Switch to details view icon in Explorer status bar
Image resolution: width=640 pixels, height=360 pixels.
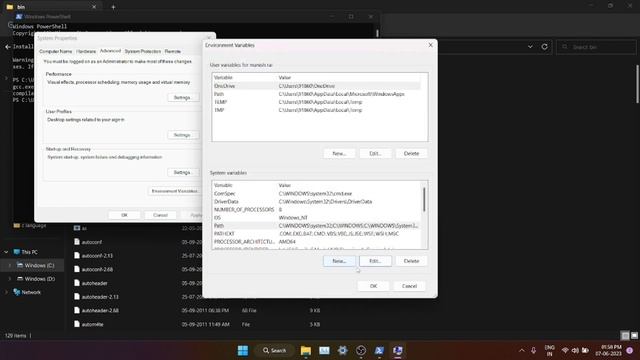click(x=625, y=336)
